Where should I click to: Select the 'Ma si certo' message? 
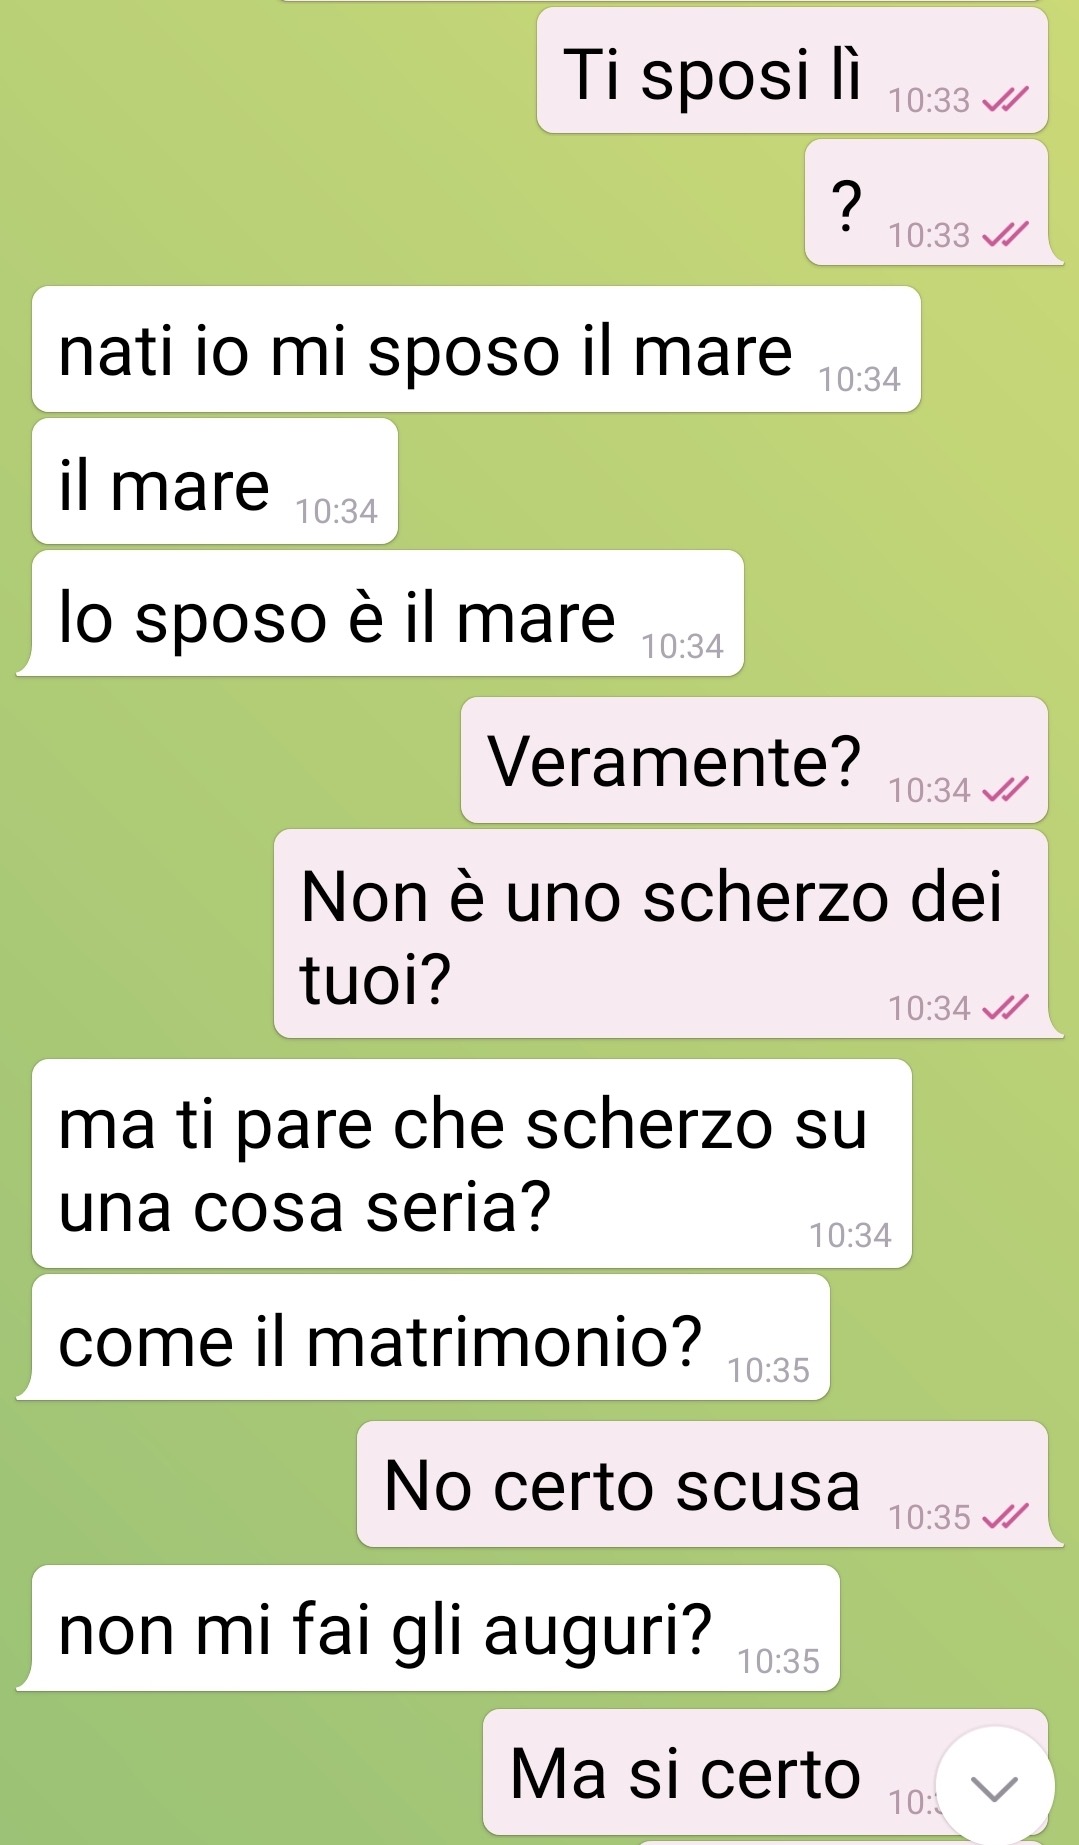click(765, 1772)
